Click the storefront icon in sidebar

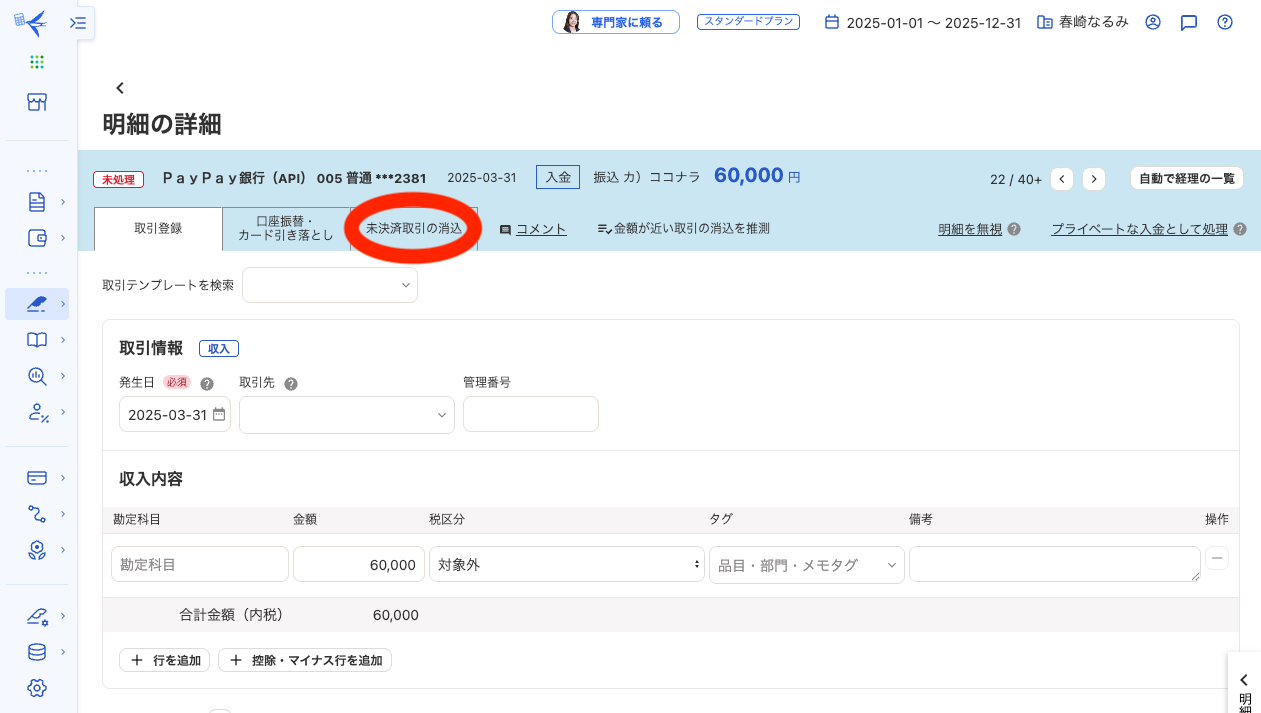37,102
